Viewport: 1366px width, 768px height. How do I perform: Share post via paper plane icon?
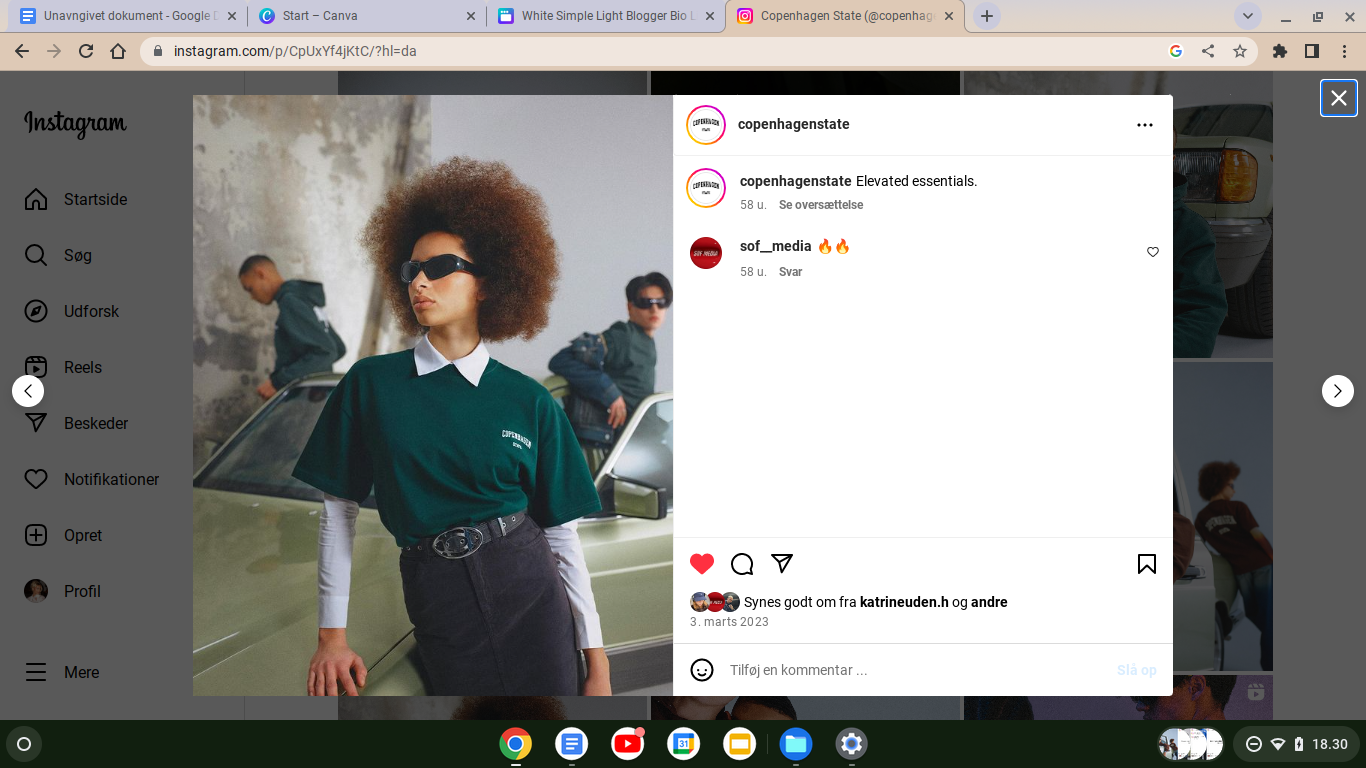point(782,564)
